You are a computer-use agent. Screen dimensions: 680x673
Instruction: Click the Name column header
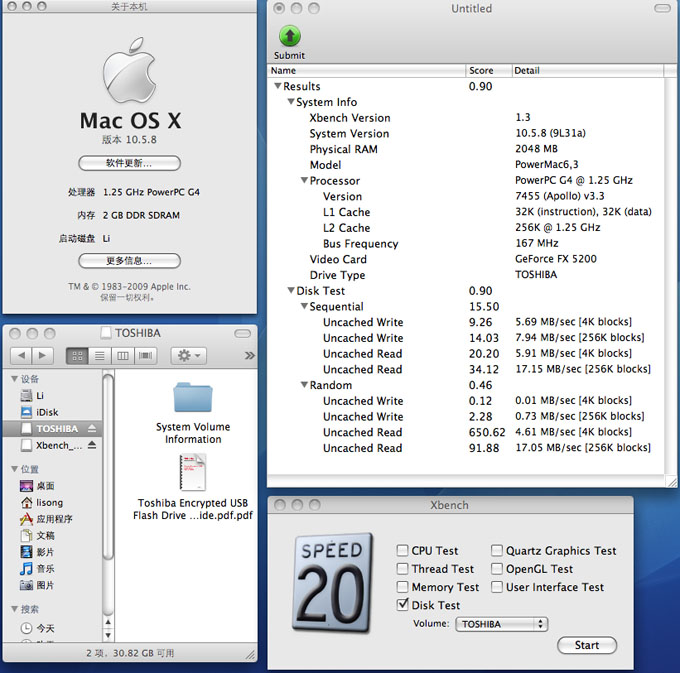366,71
